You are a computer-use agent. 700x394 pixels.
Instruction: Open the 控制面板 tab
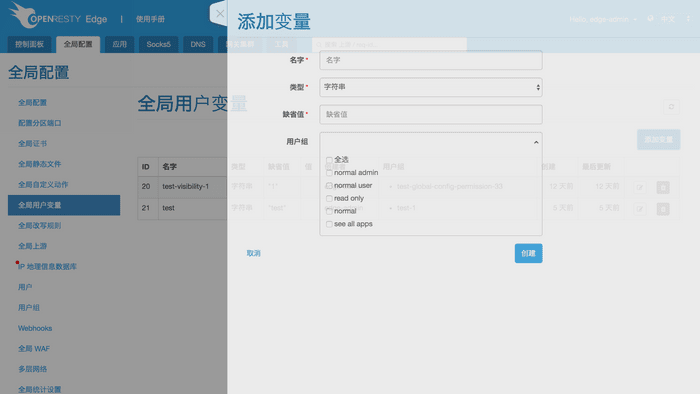click(x=29, y=44)
